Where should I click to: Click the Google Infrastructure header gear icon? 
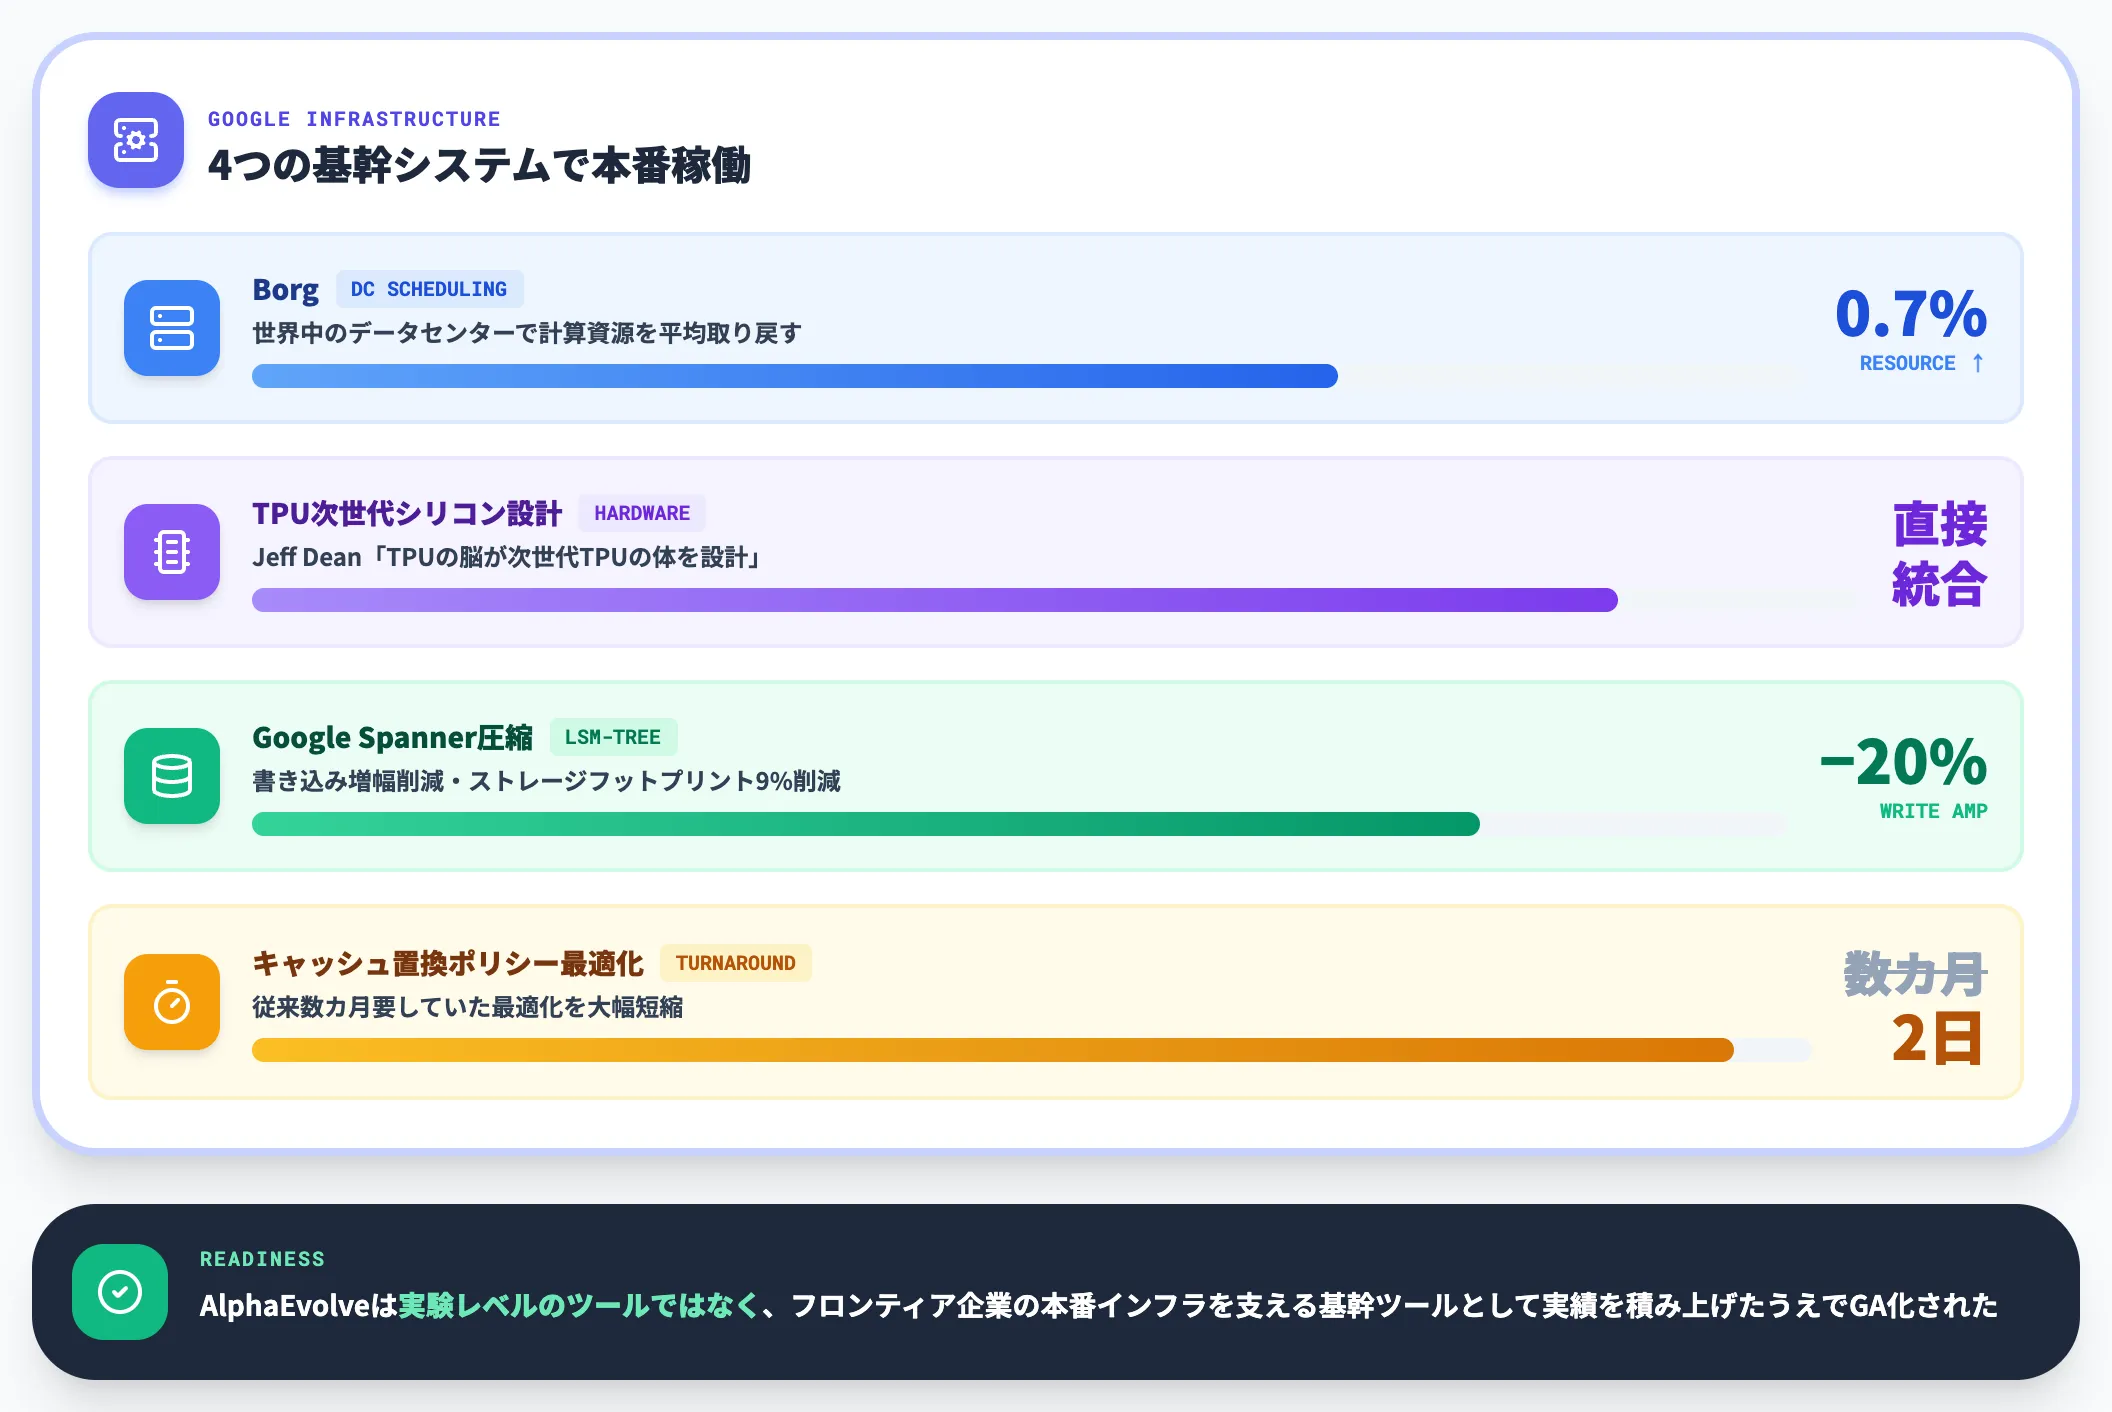tap(136, 140)
